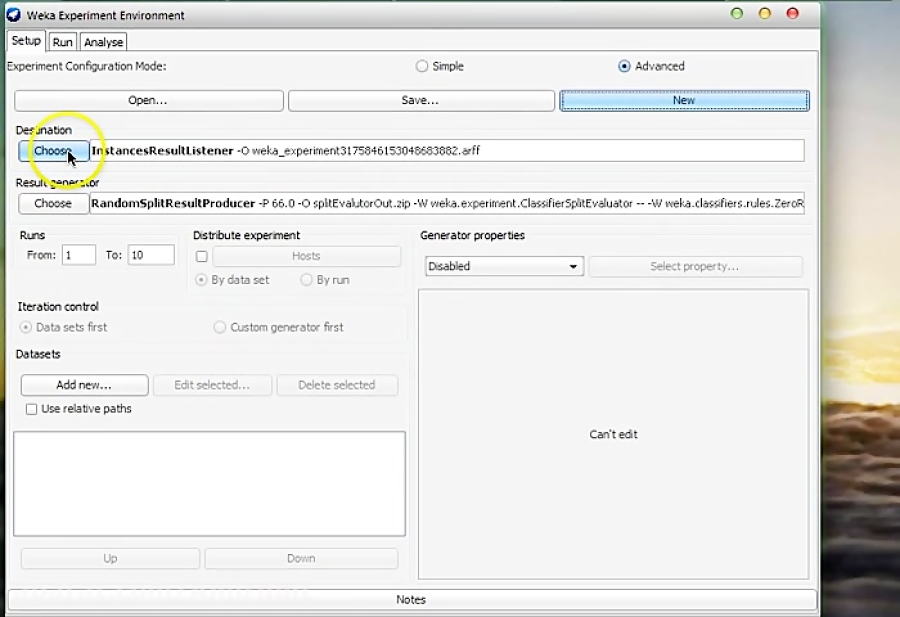
Task: Click the Weka icon in the title bar
Action: pos(12,15)
